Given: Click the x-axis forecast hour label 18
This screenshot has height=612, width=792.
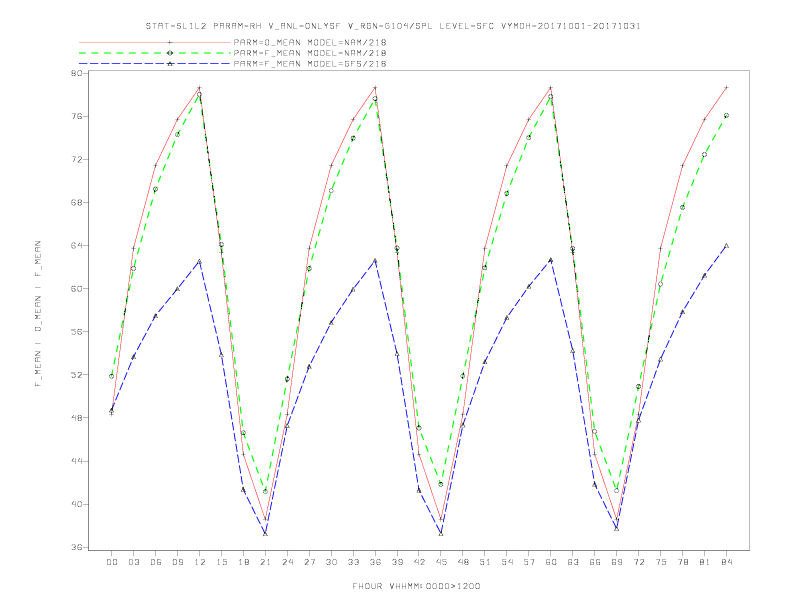Looking at the screenshot, I should pos(243,562).
